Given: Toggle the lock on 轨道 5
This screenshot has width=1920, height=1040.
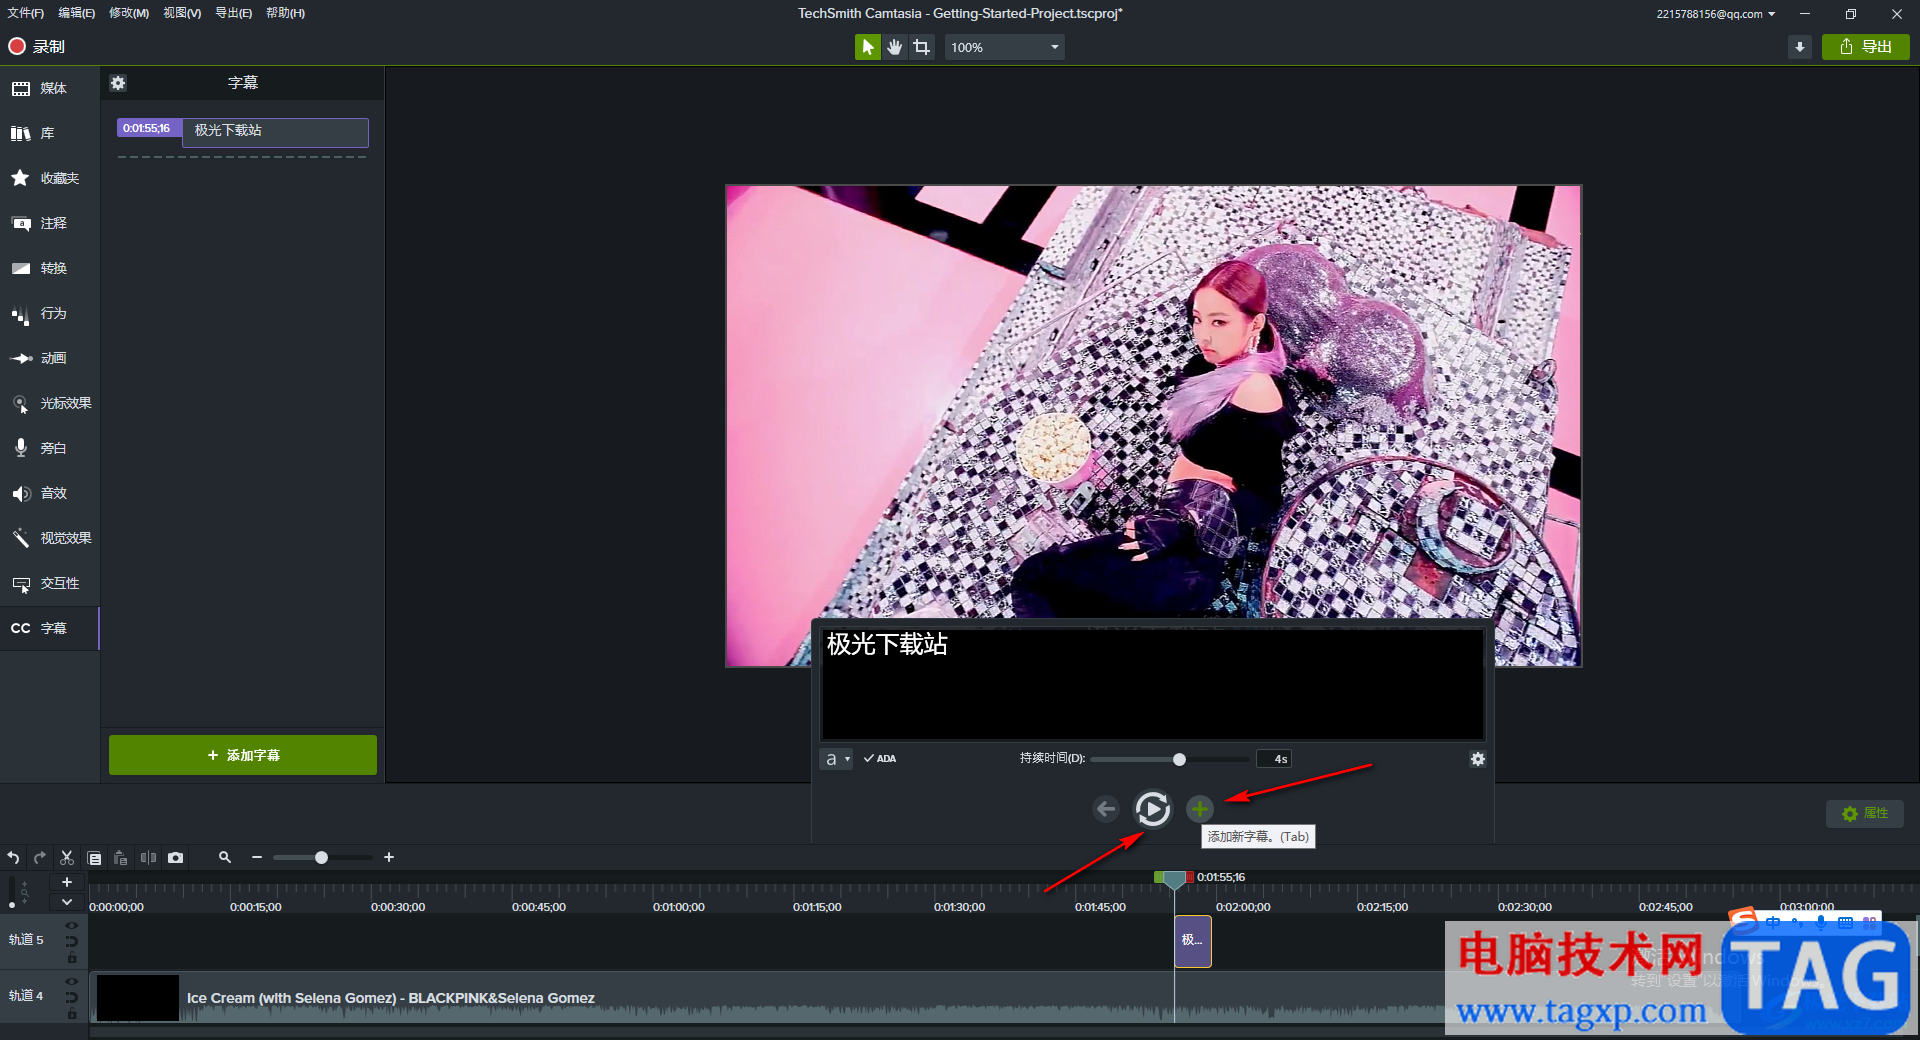Looking at the screenshot, I should (x=72, y=958).
